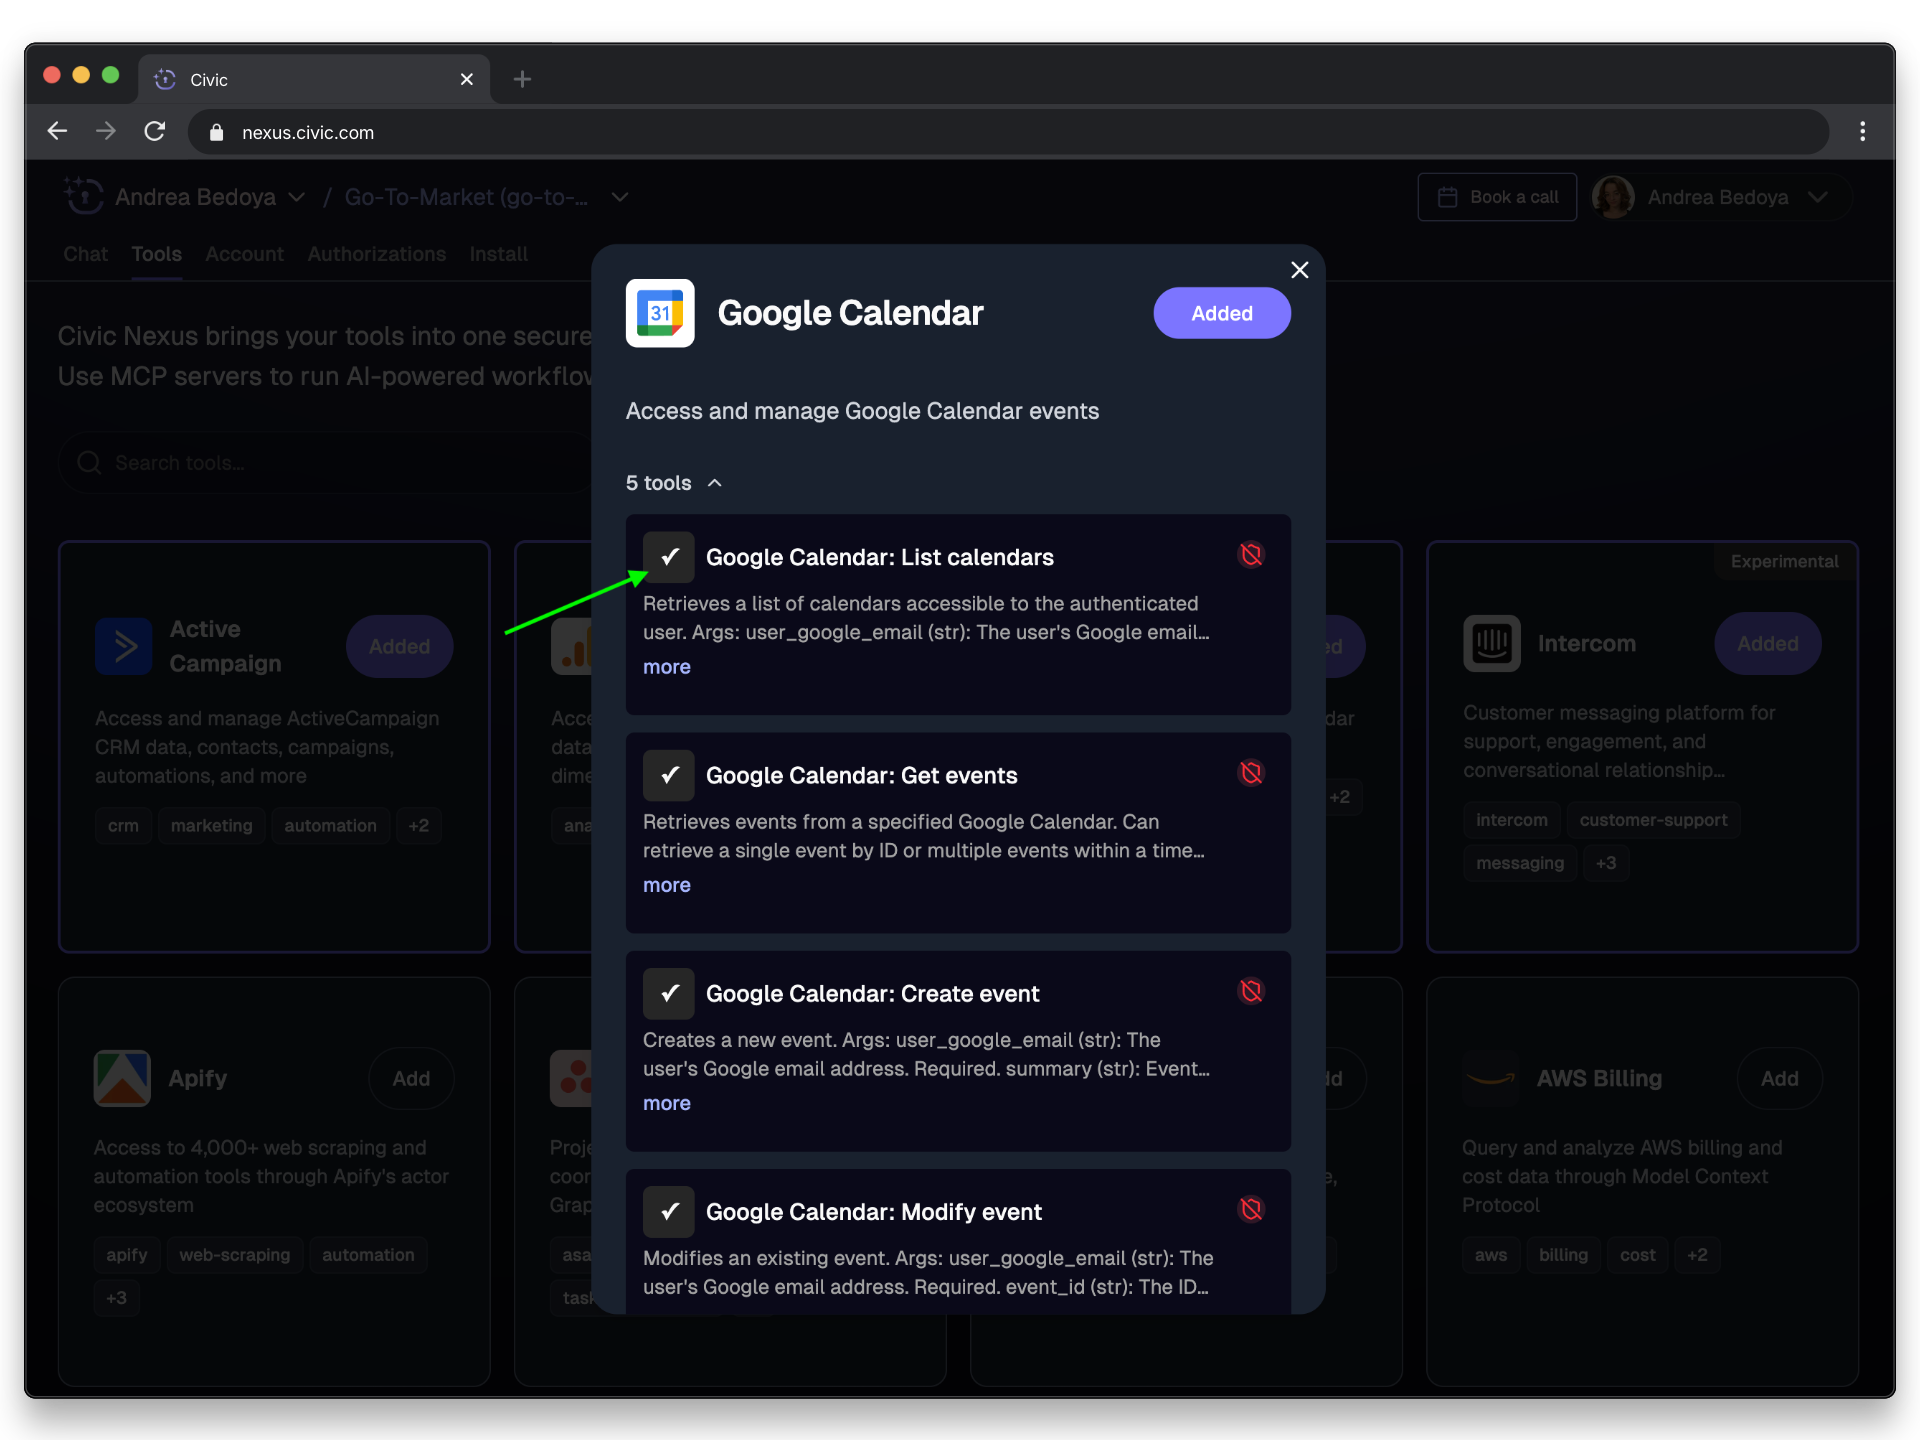Toggle the Modify event tool checkbox
The width and height of the screenshot is (1920, 1440).
pos(669,1211)
